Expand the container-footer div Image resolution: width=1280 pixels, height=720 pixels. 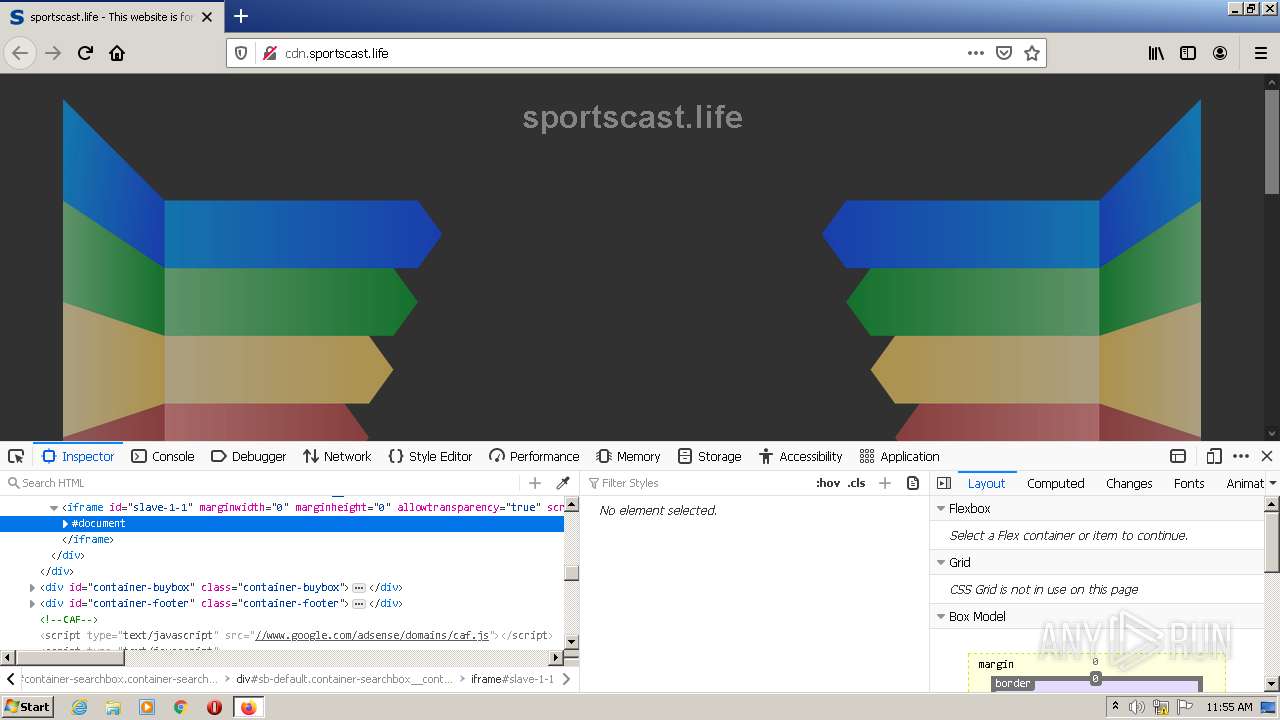pos(33,603)
